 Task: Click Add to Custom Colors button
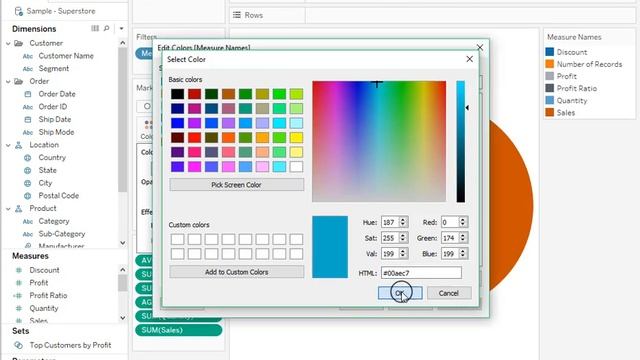[236, 272]
